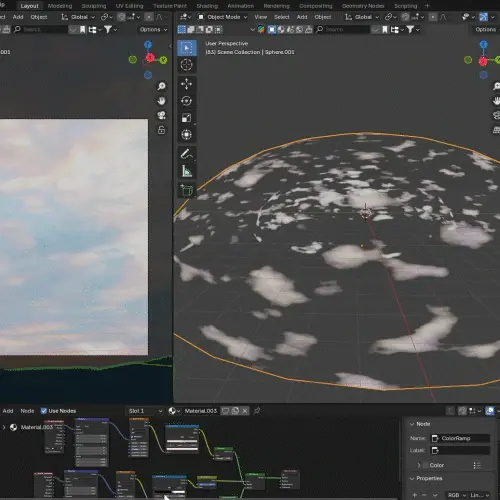Open Global orientation dropdown in left viewport
This screenshot has width=500, height=500.
click(78, 17)
